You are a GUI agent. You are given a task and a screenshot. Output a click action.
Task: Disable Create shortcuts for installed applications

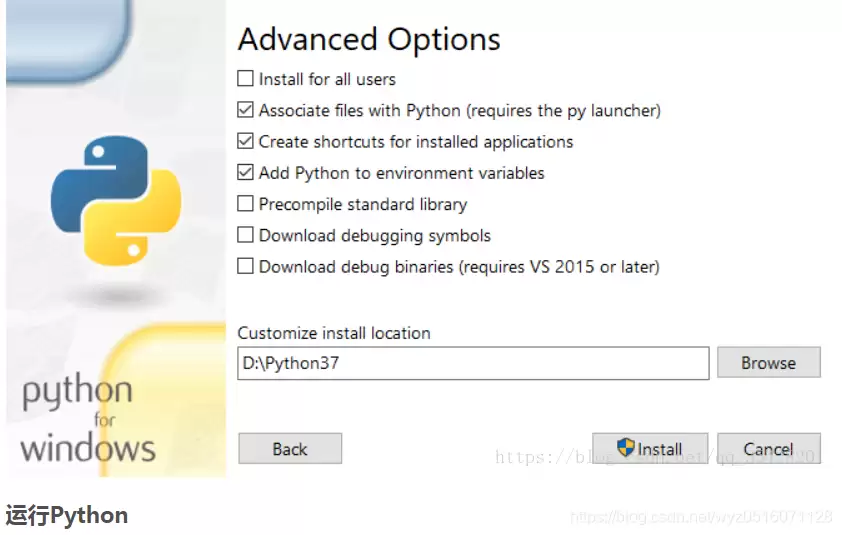[246, 141]
